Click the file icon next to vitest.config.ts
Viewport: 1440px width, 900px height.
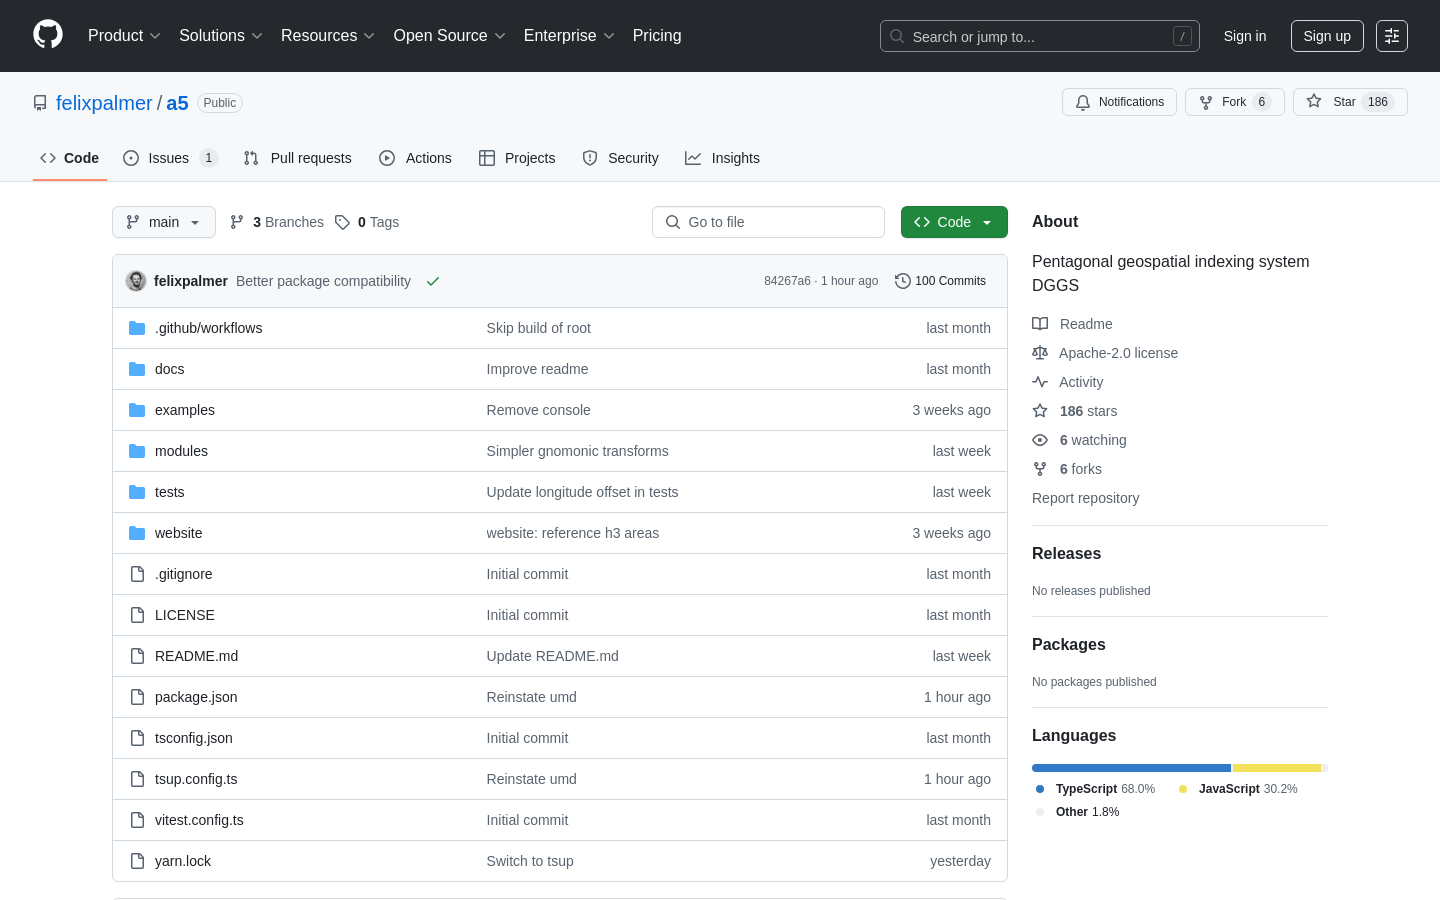[x=137, y=820]
